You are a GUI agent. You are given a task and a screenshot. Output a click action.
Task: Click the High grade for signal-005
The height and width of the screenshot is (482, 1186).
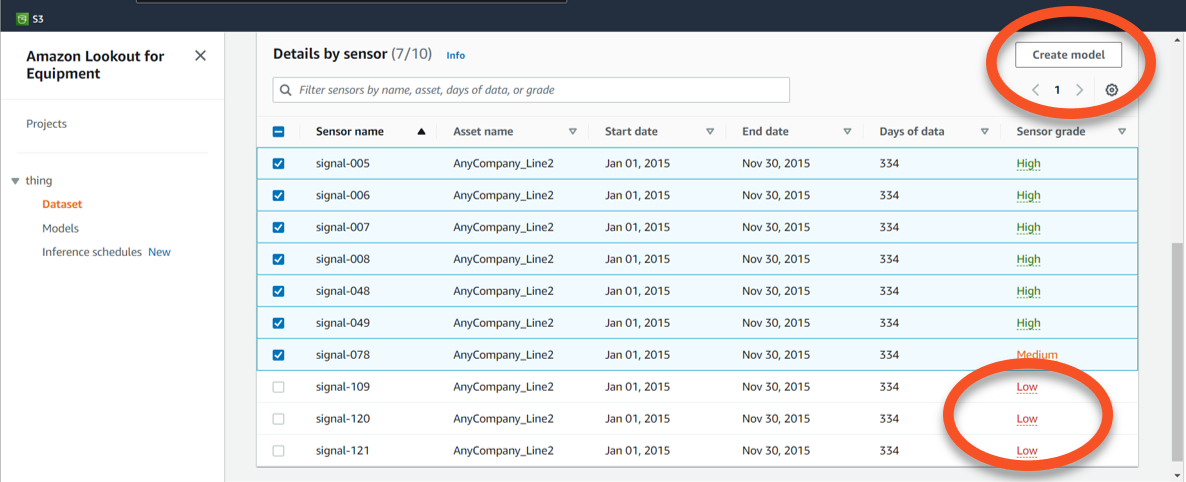click(1029, 163)
